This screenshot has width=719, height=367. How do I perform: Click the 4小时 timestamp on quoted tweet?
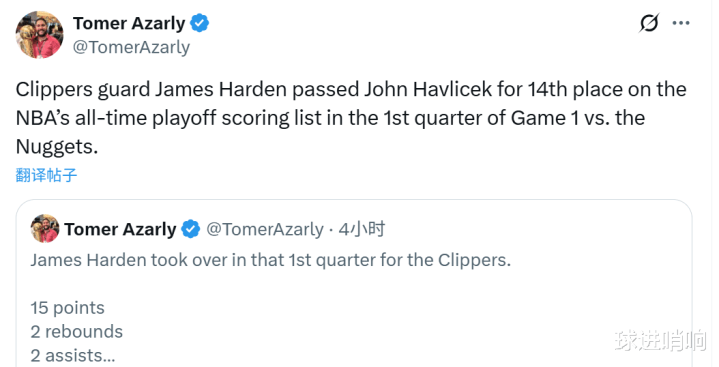click(361, 228)
